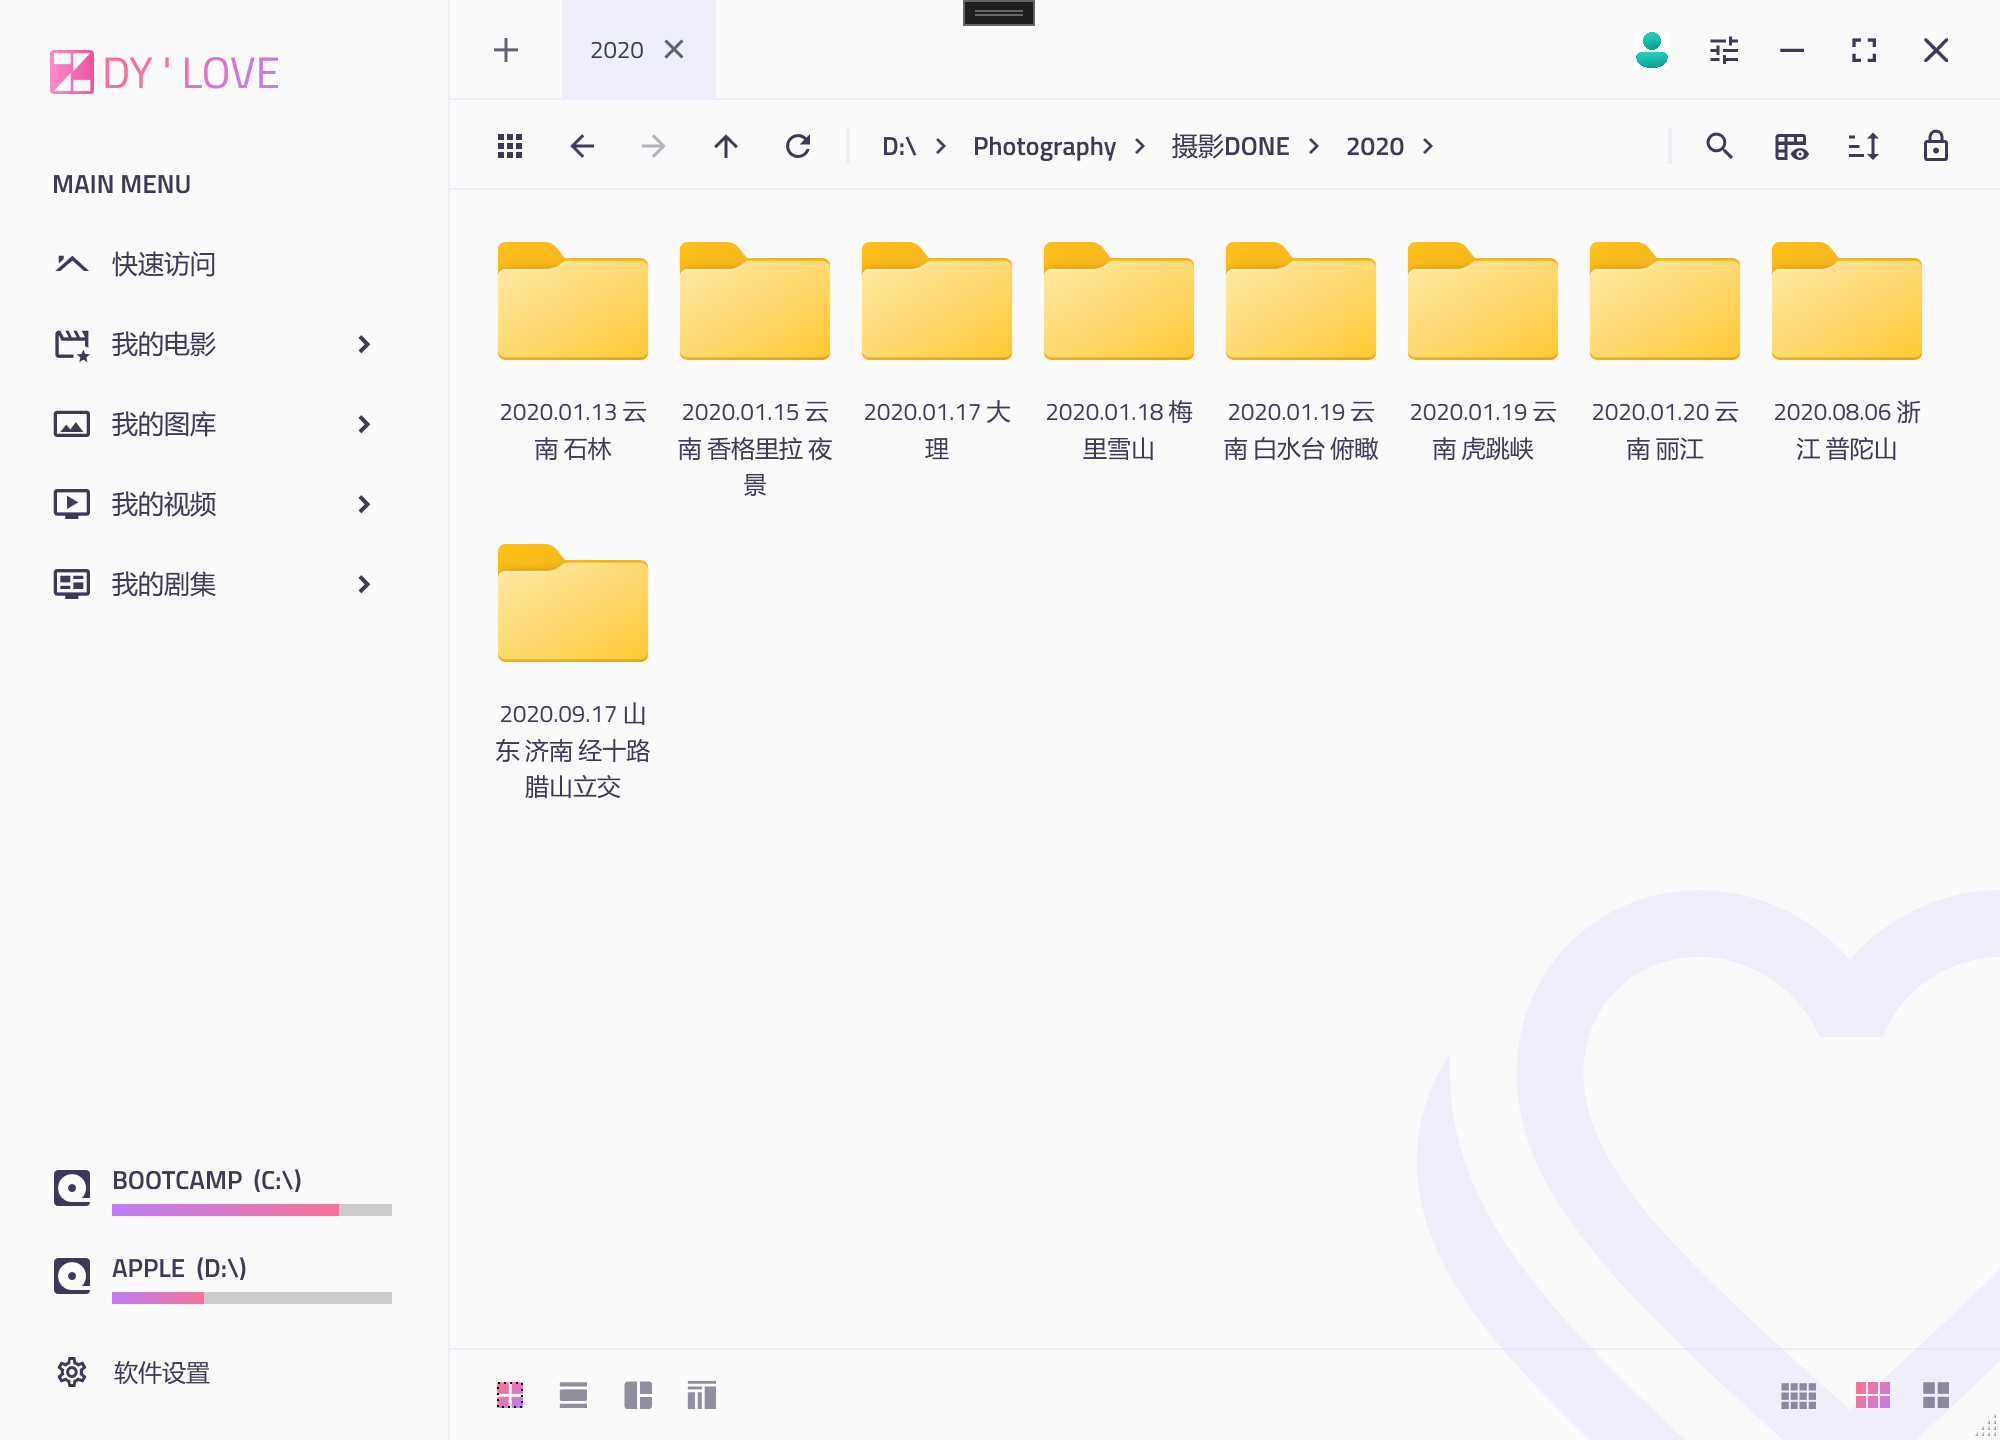Expand chevron after D:\ breadcrumb

(x=941, y=146)
